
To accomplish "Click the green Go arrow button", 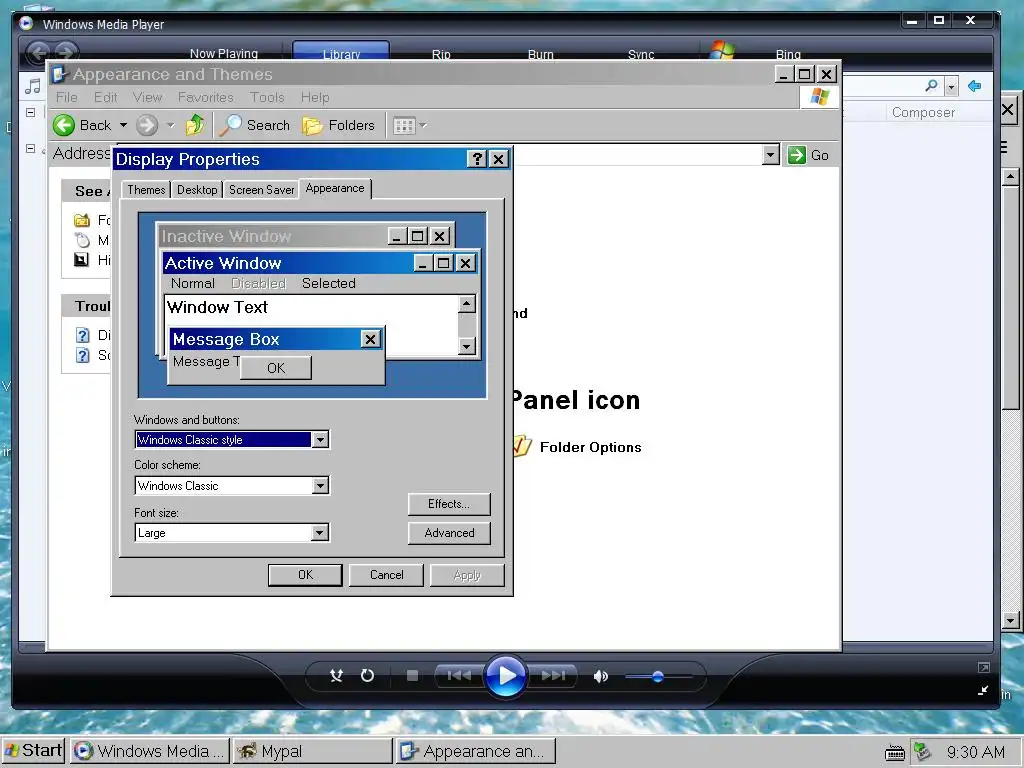I will (x=797, y=155).
